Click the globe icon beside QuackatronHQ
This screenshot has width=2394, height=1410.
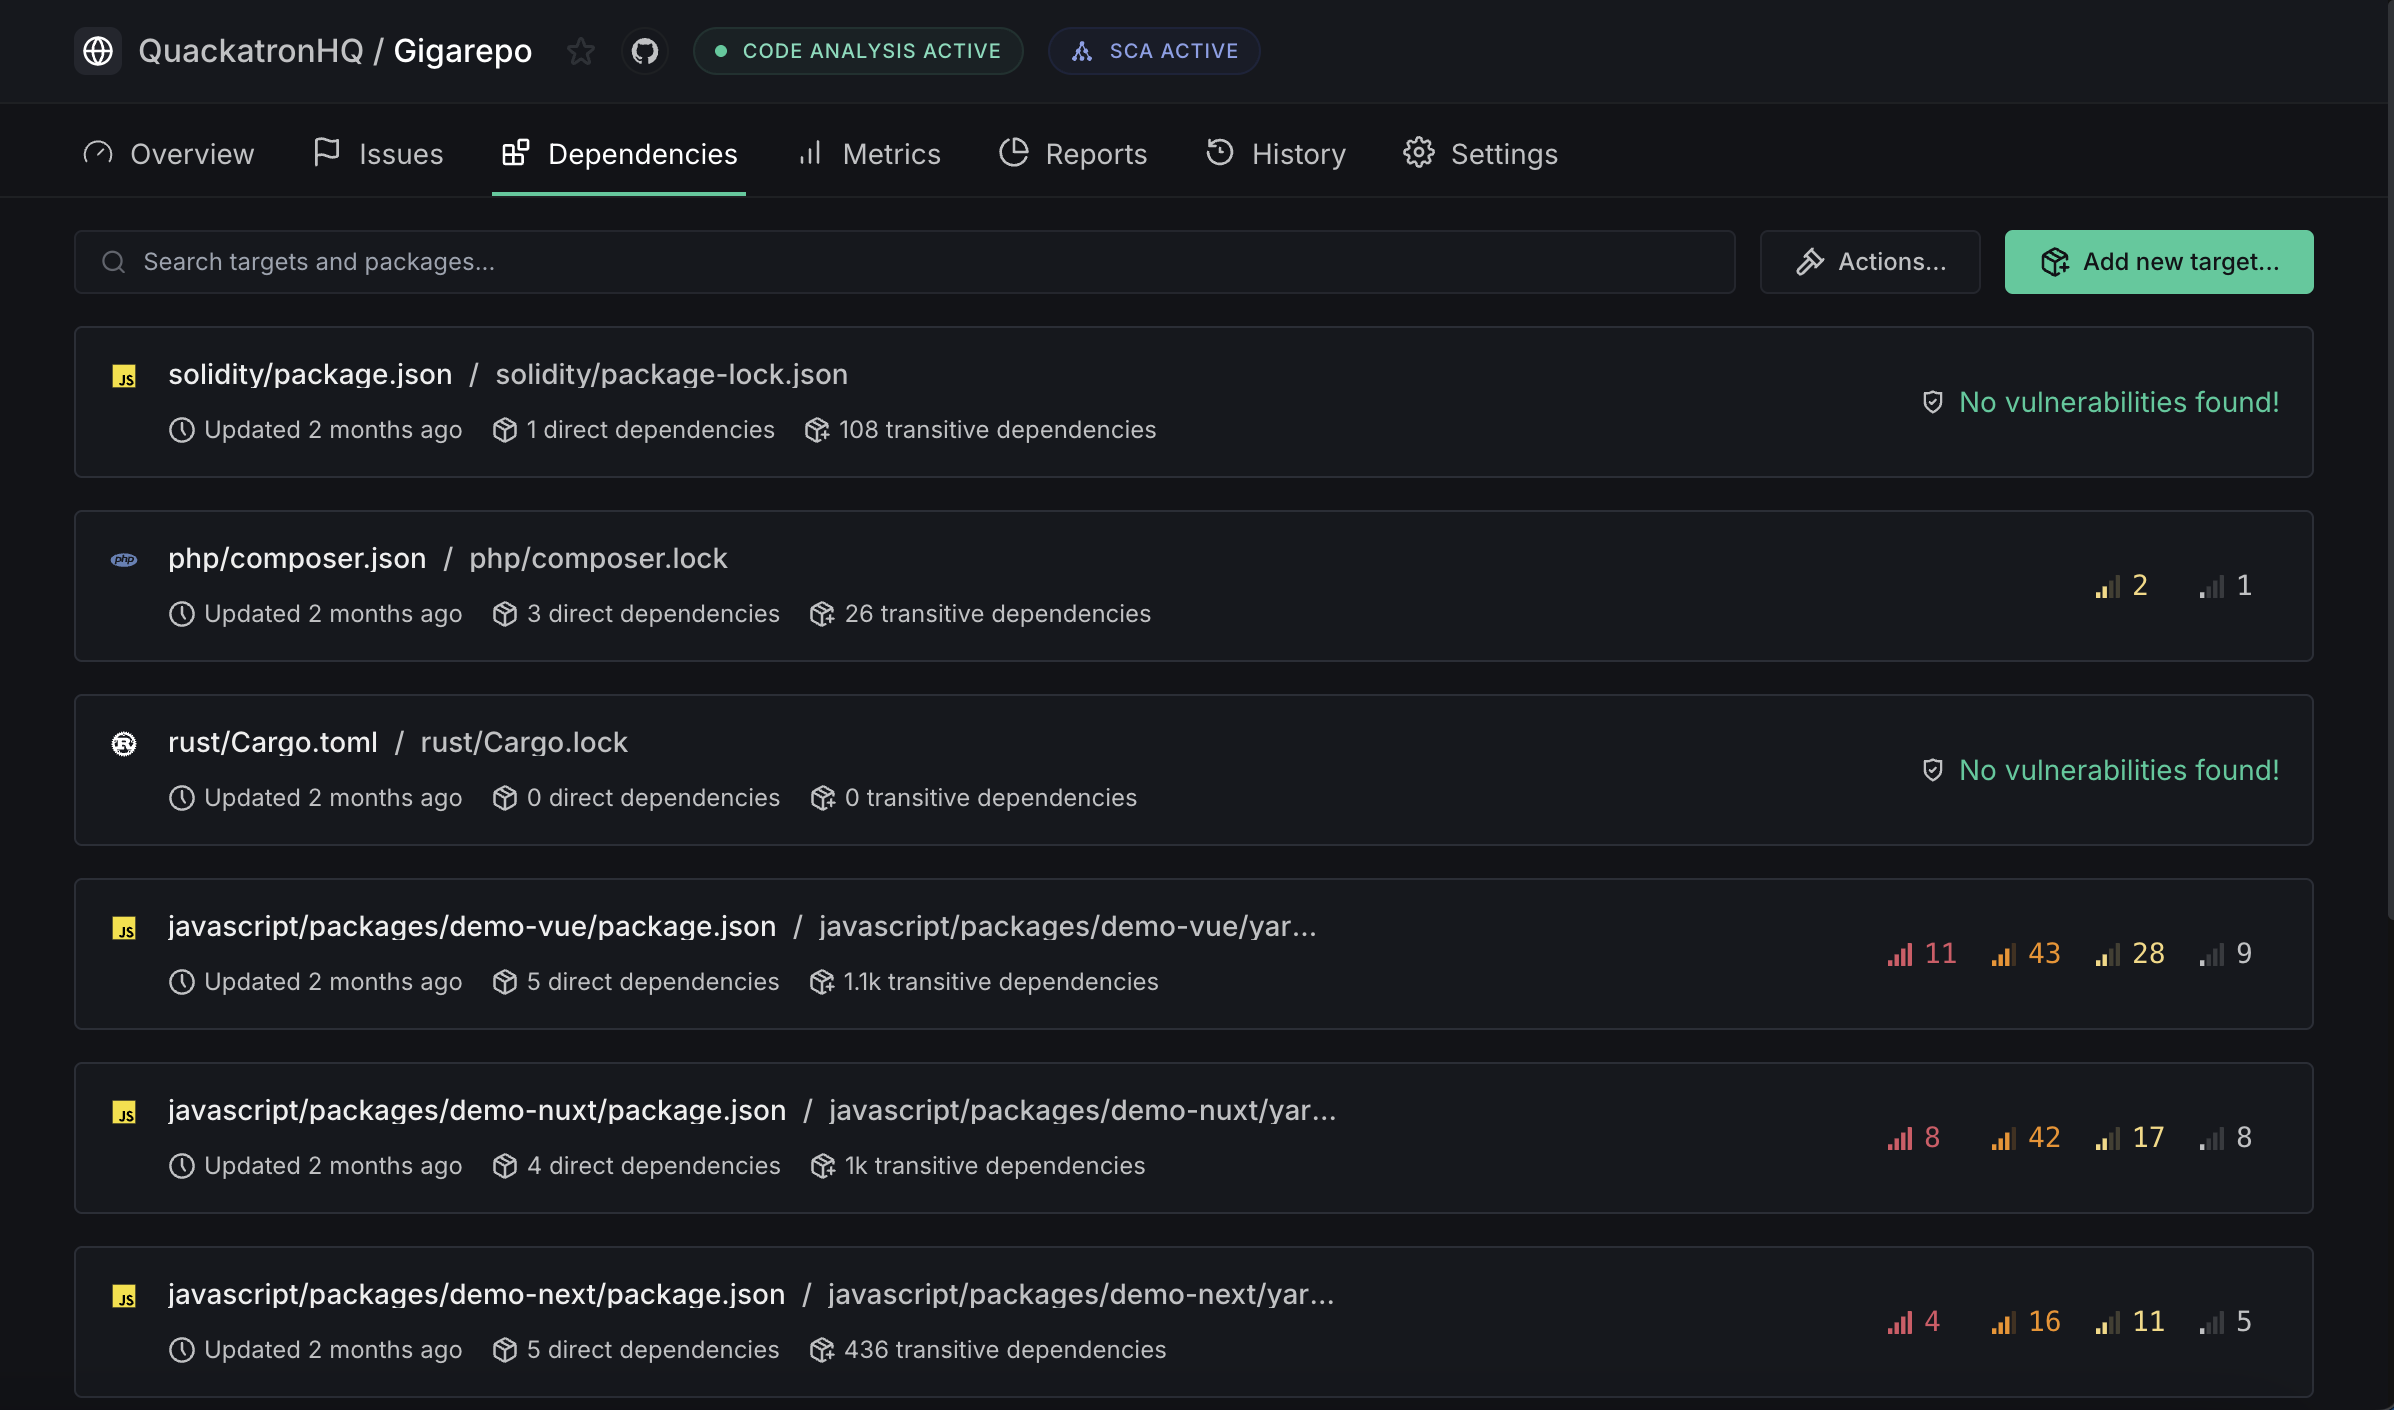point(98,51)
